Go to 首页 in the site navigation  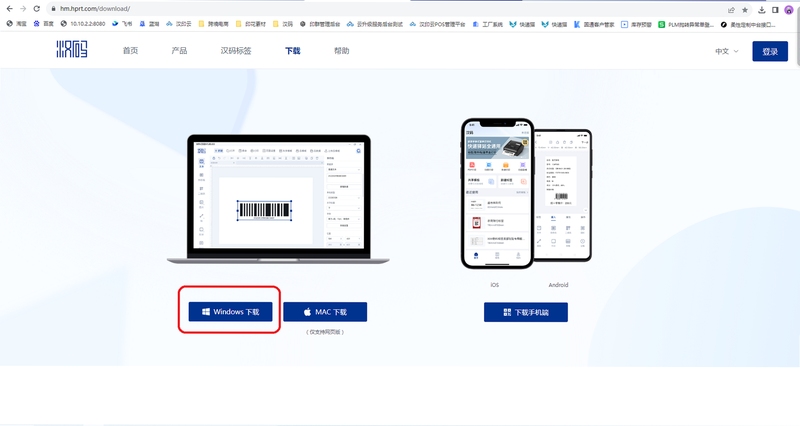130,51
